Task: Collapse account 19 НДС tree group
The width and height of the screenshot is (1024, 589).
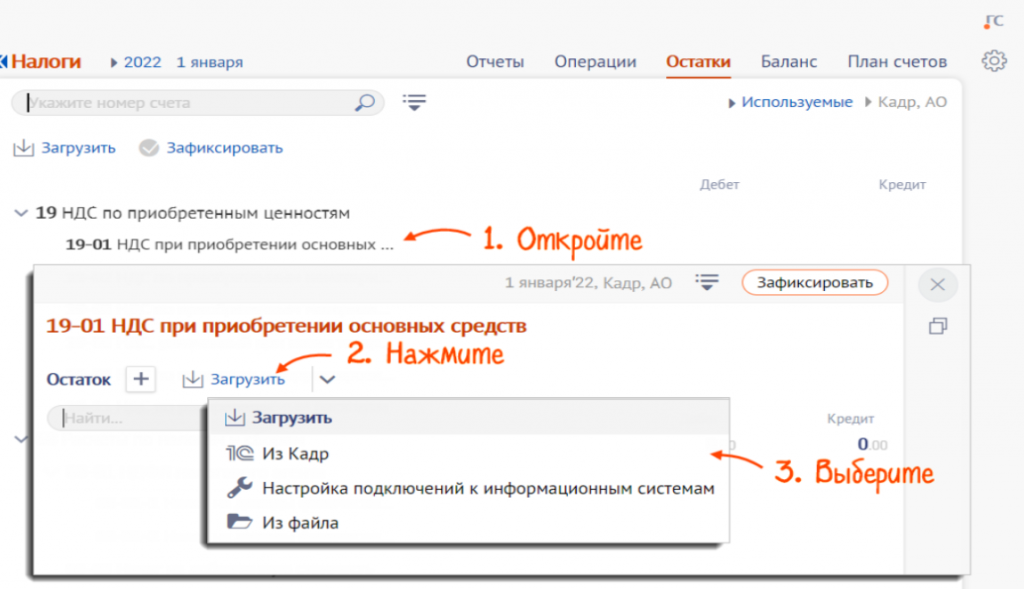Action: (20, 213)
